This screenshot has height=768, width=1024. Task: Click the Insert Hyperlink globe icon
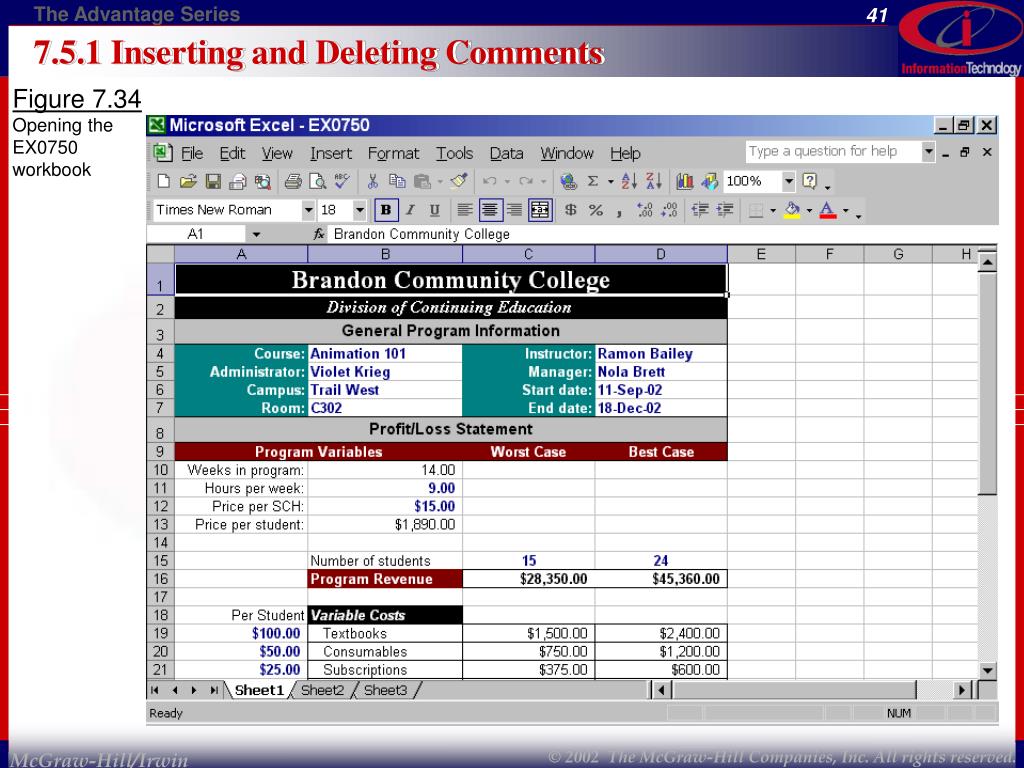coord(569,182)
